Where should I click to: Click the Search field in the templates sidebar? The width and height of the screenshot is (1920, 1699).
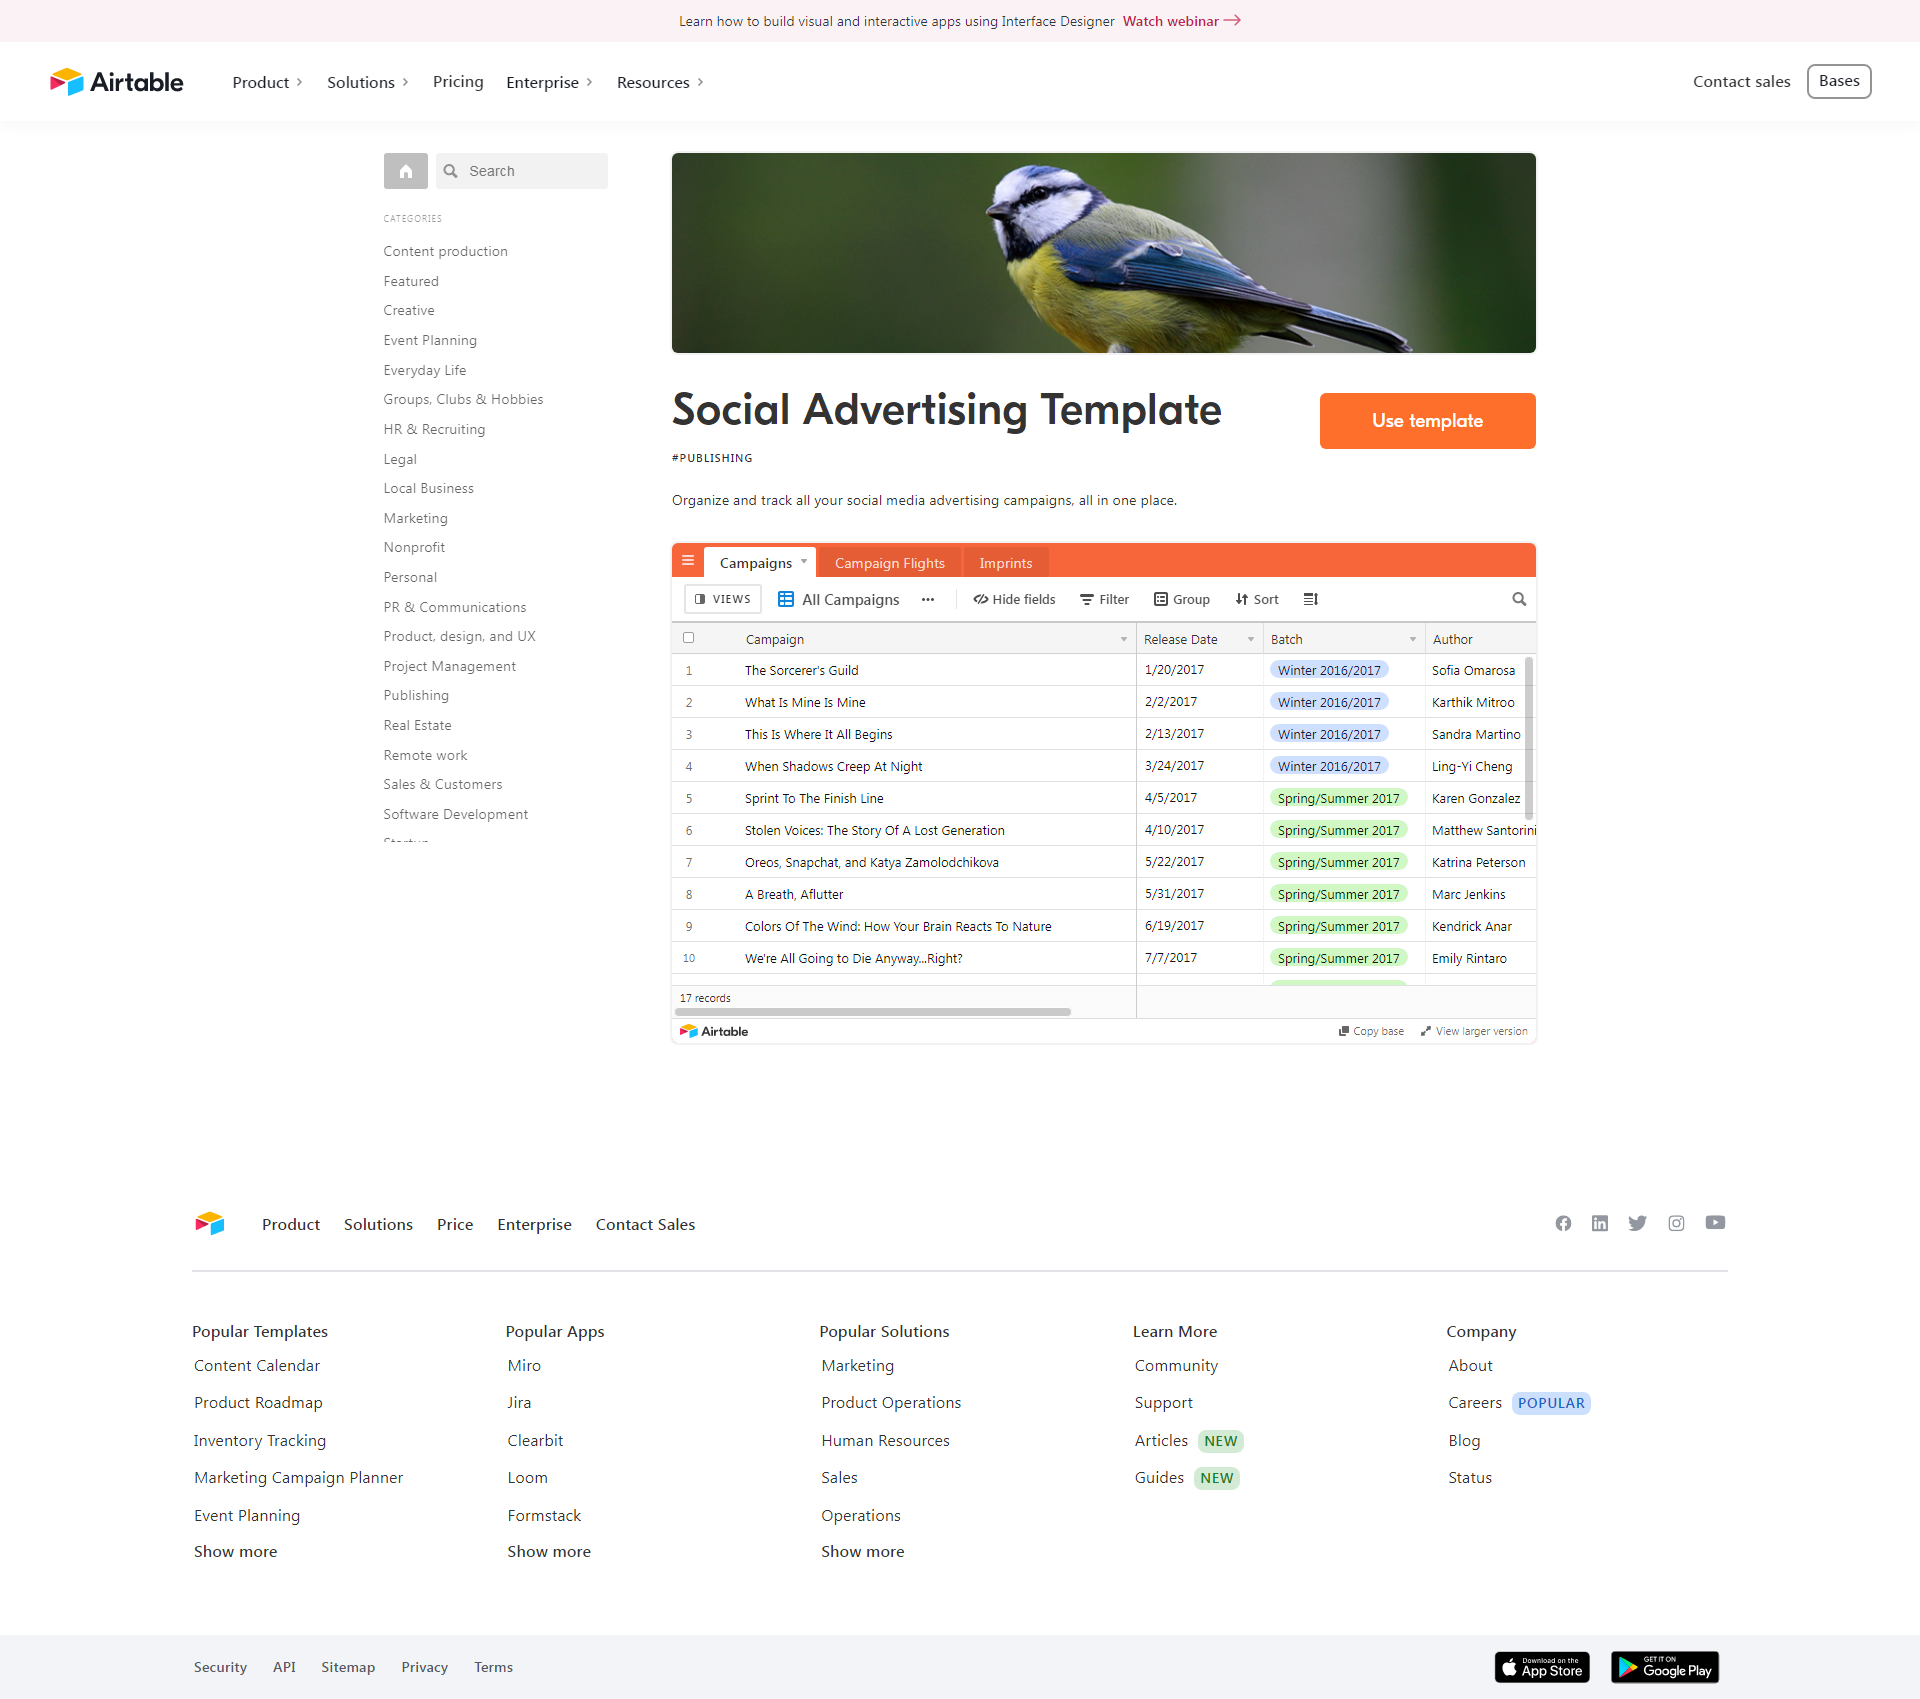pyautogui.click(x=522, y=171)
